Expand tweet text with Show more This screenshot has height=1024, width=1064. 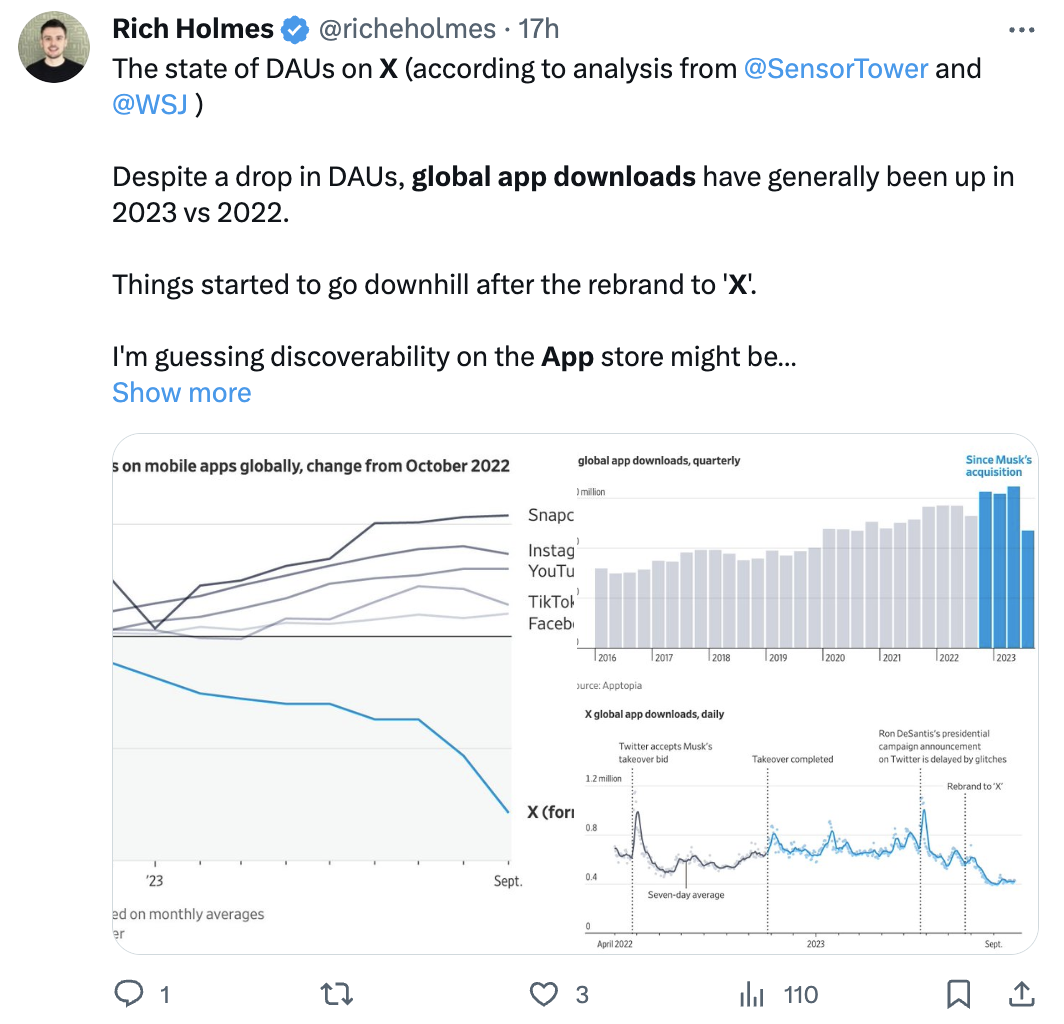[x=181, y=392]
